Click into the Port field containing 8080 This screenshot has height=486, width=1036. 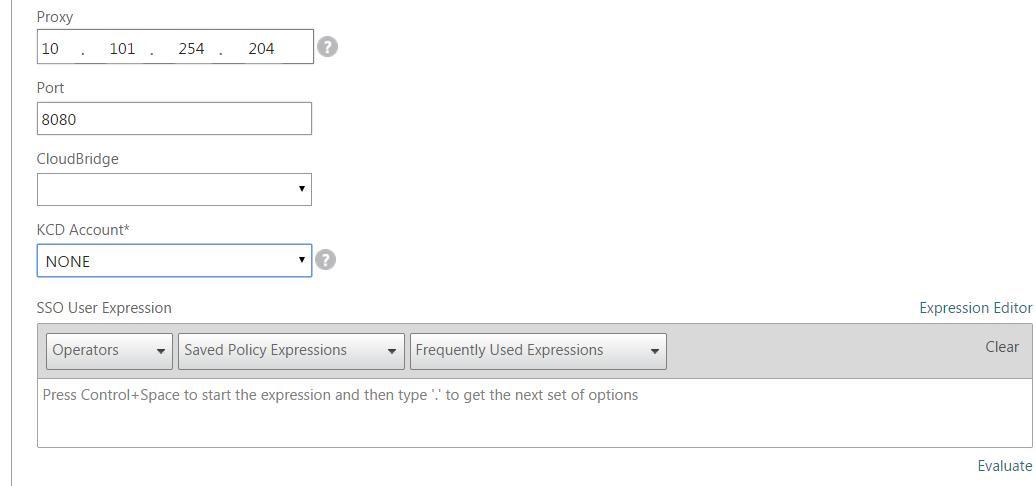coord(174,119)
